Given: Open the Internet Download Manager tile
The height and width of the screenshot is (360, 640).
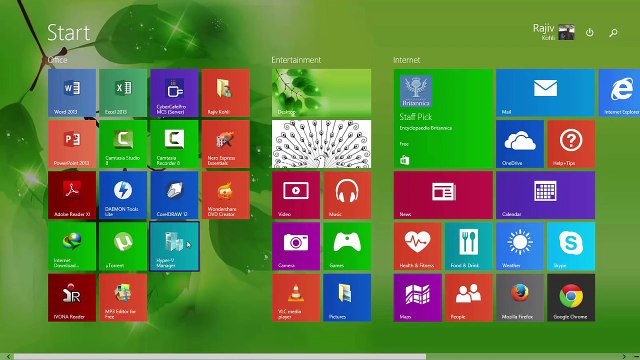Looking at the screenshot, I should click(72, 247).
